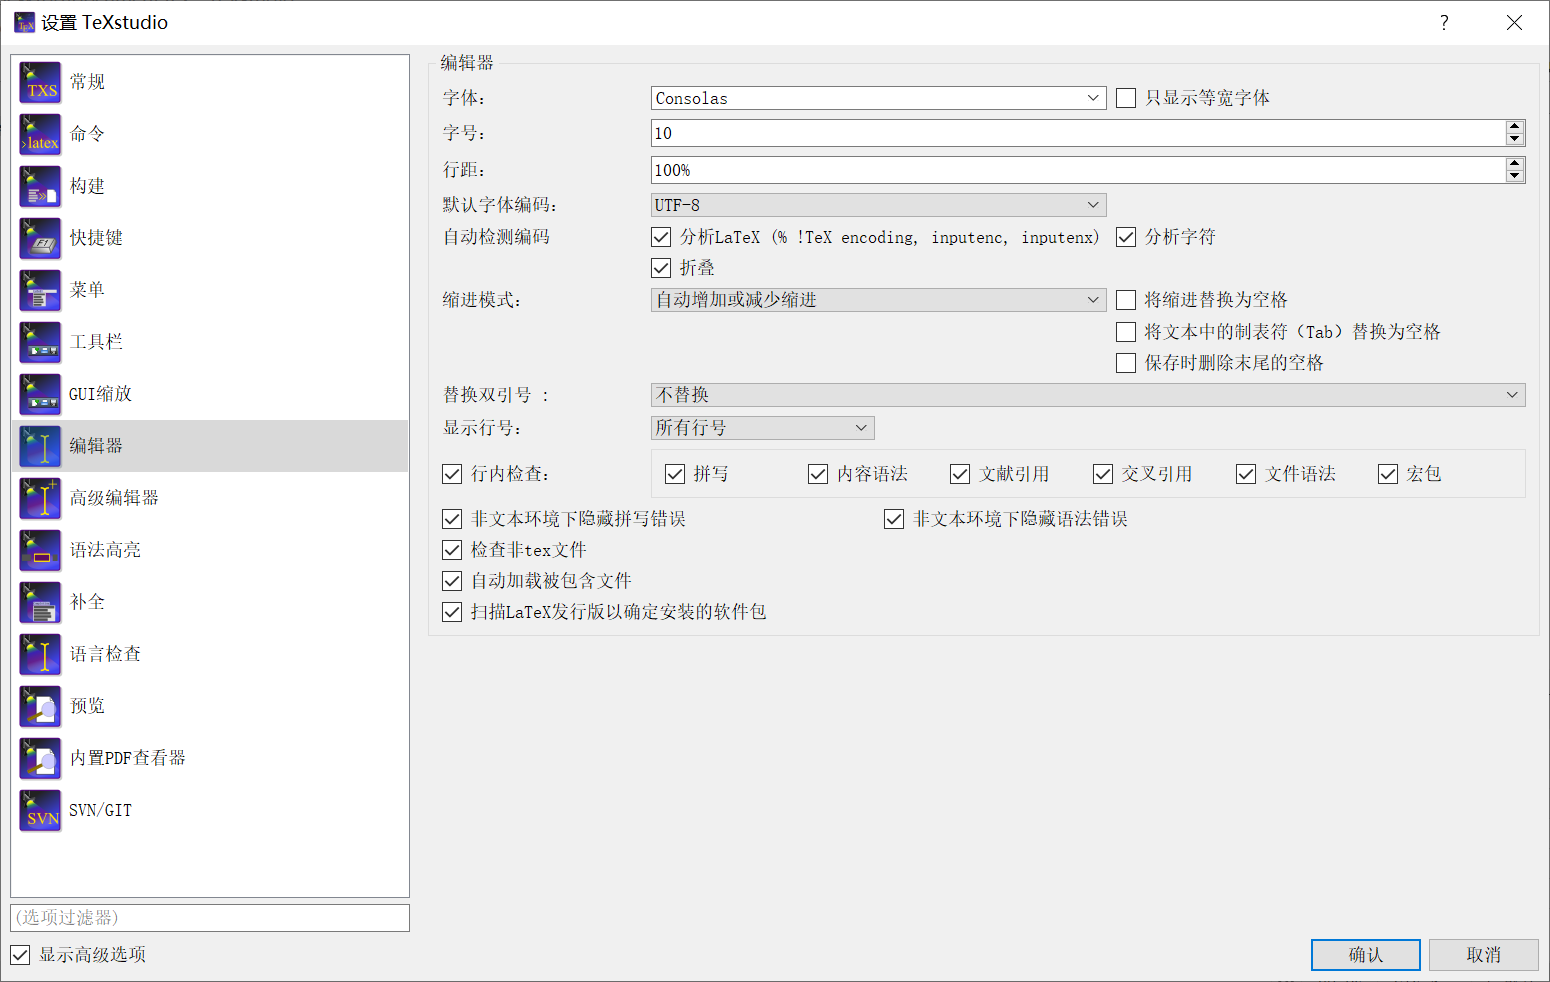The width and height of the screenshot is (1550, 982).
Task: Open the SVN/GIT settings icon
Action: [x=40, y=810]
